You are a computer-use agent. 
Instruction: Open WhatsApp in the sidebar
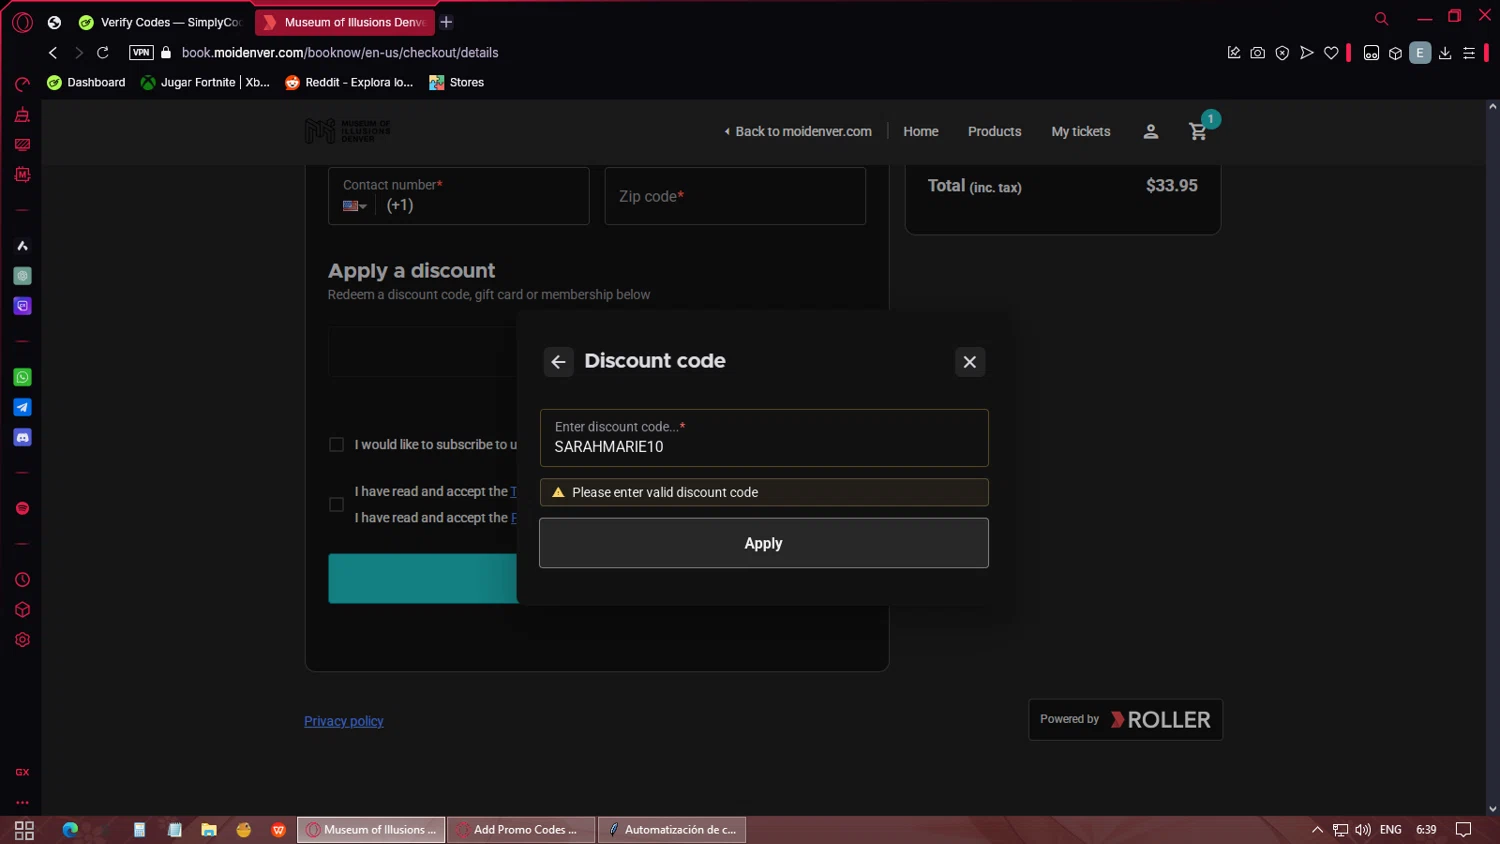click(22, 377)
